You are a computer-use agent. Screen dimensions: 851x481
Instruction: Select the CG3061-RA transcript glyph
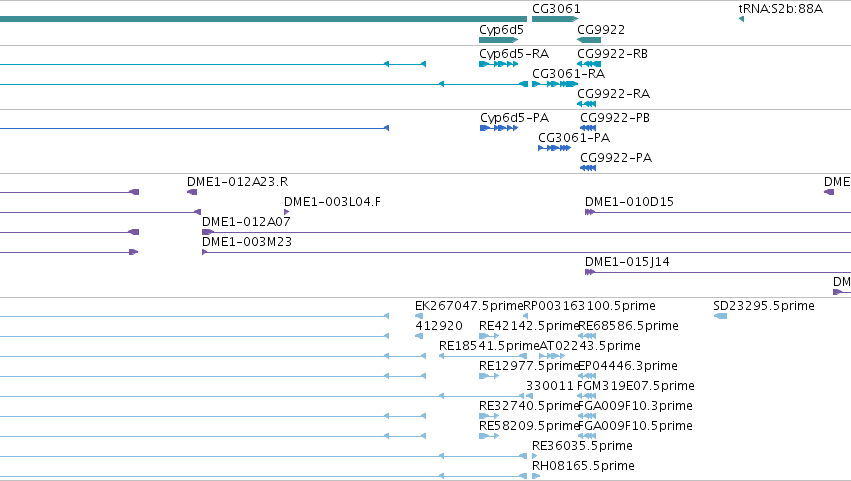point(555,84)
